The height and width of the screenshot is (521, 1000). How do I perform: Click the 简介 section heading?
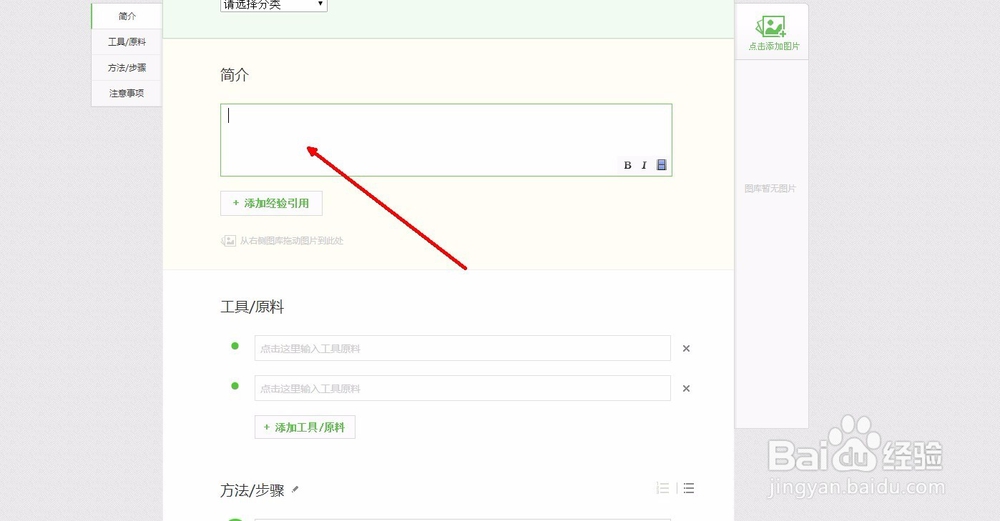[x=234, y=75]
